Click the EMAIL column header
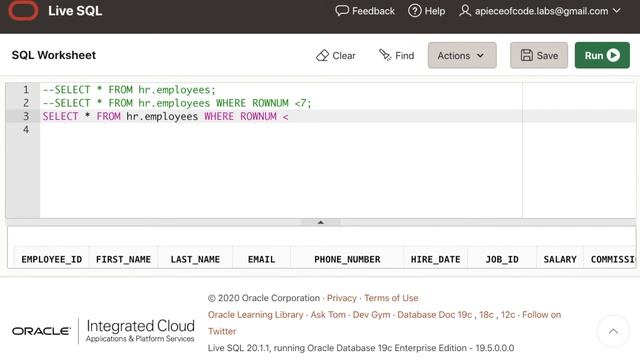The width and height of the screenshot is (640, 360). (262, 259)
